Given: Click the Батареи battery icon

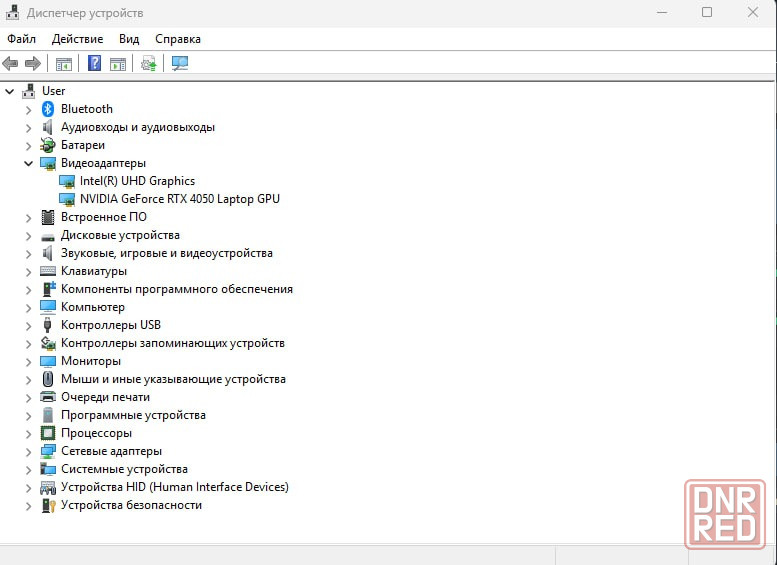Looking at the screenshot, I should click(48, 145).
